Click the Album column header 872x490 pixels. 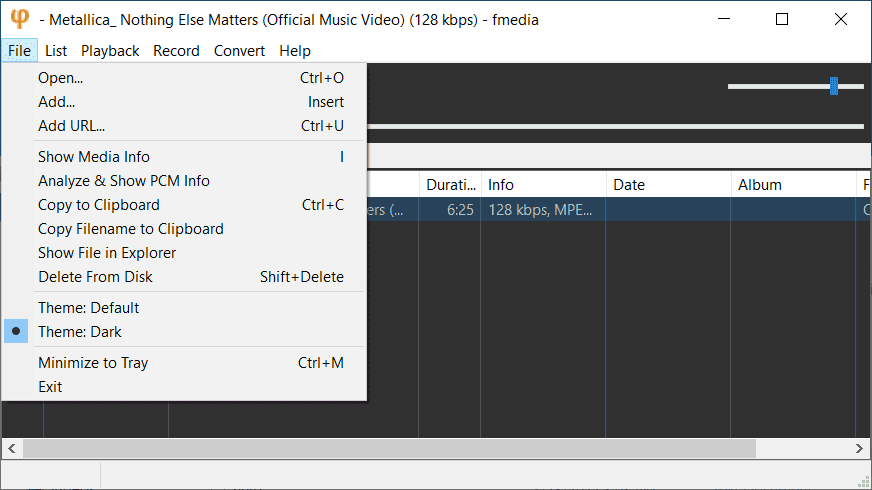click(794, 185)
